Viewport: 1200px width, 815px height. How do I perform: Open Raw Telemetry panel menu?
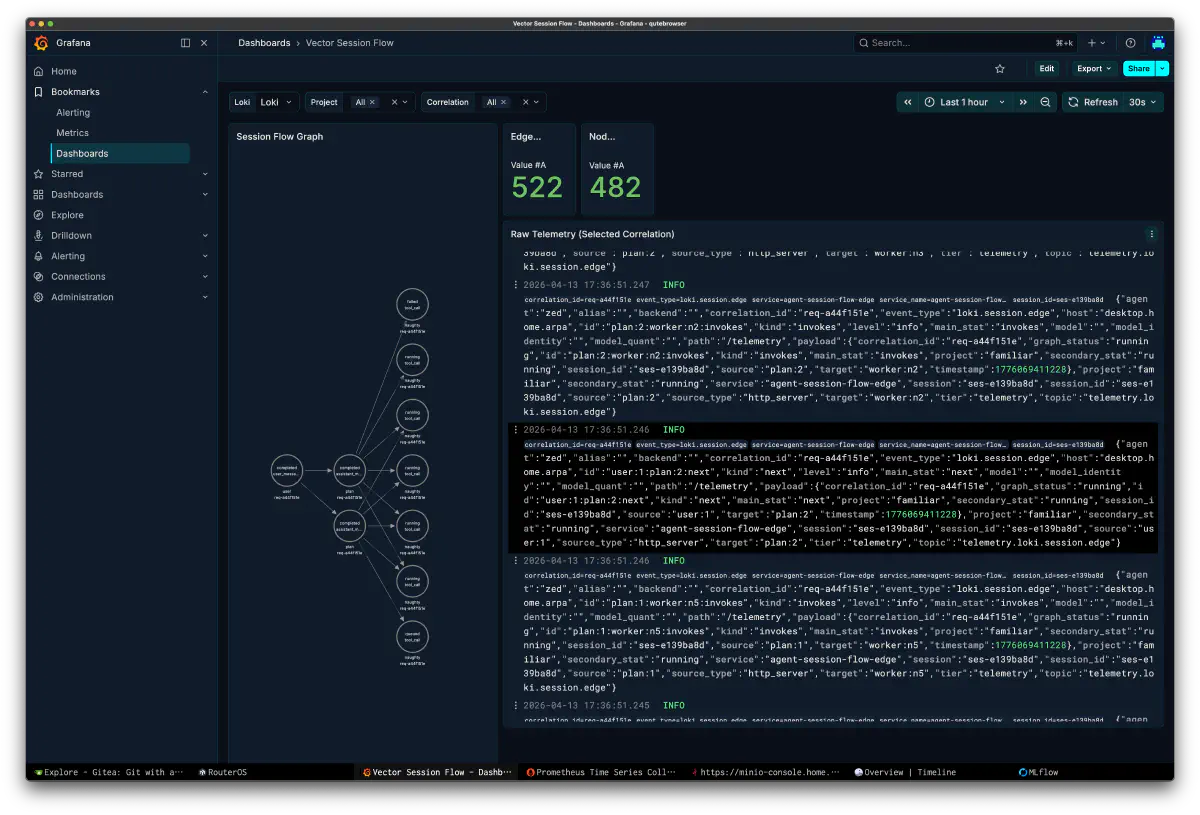click(x=1151, y=234)
